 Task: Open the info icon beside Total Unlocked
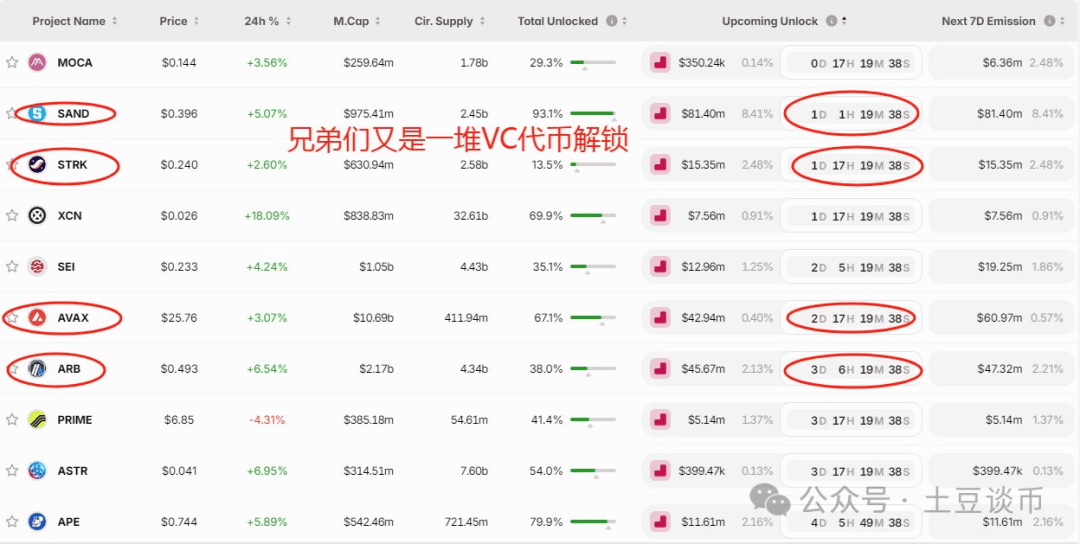point(611,21)
